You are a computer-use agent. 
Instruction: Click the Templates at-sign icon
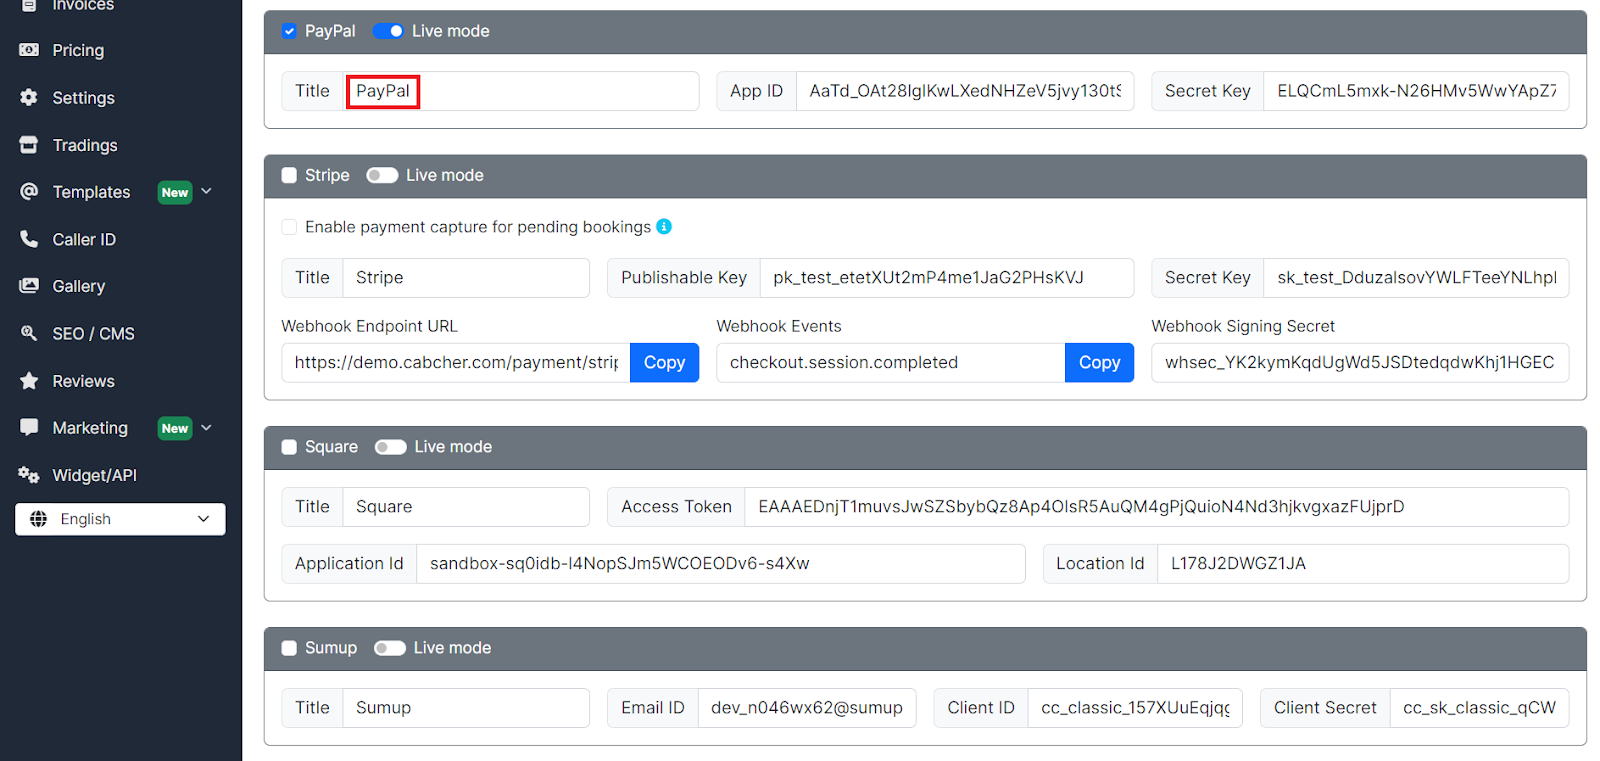pyautogui.click(x=29, y=191)
